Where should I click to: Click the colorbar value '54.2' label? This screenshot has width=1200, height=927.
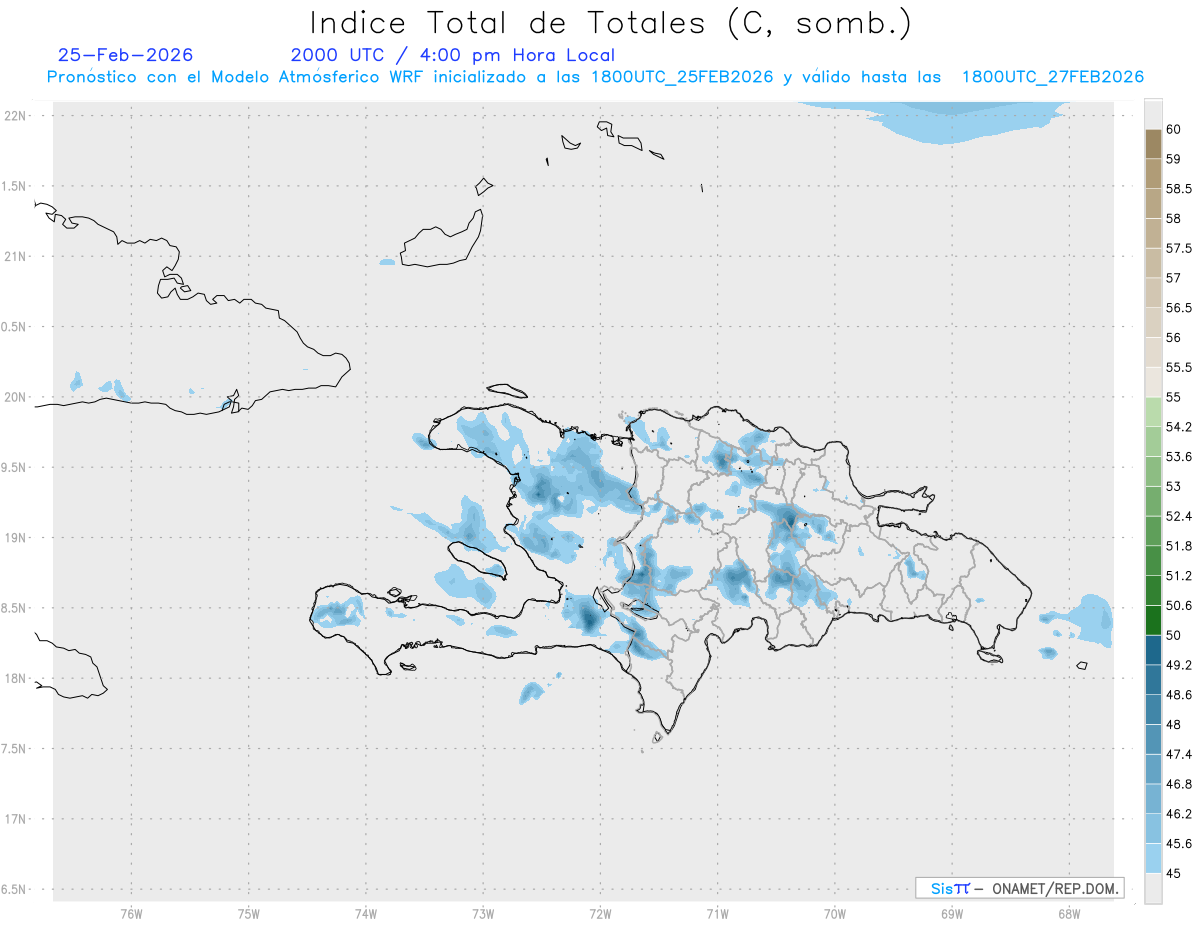(x=1179, y=427)
